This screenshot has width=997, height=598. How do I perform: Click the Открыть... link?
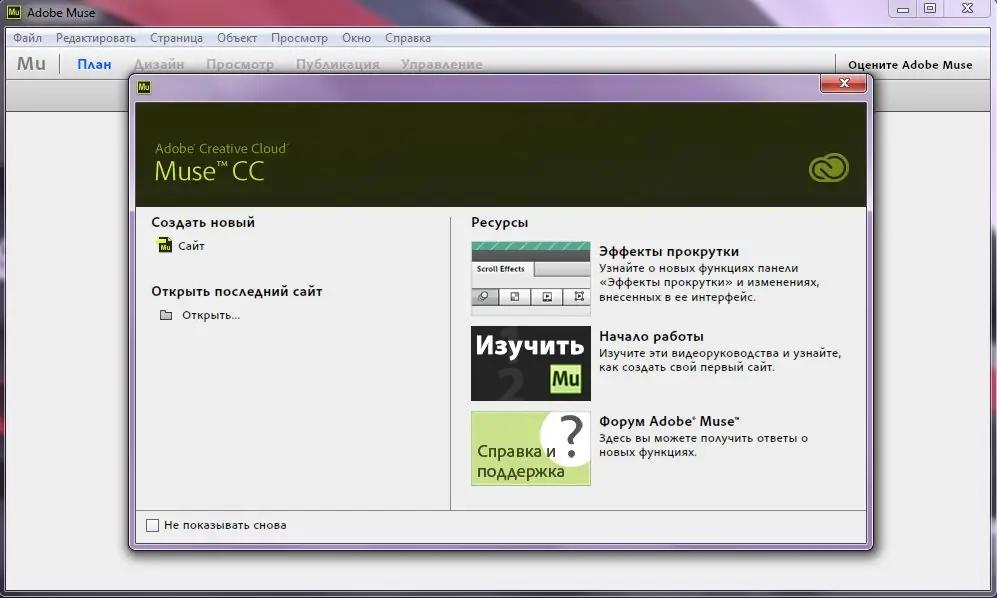click(x=210, y=315)
